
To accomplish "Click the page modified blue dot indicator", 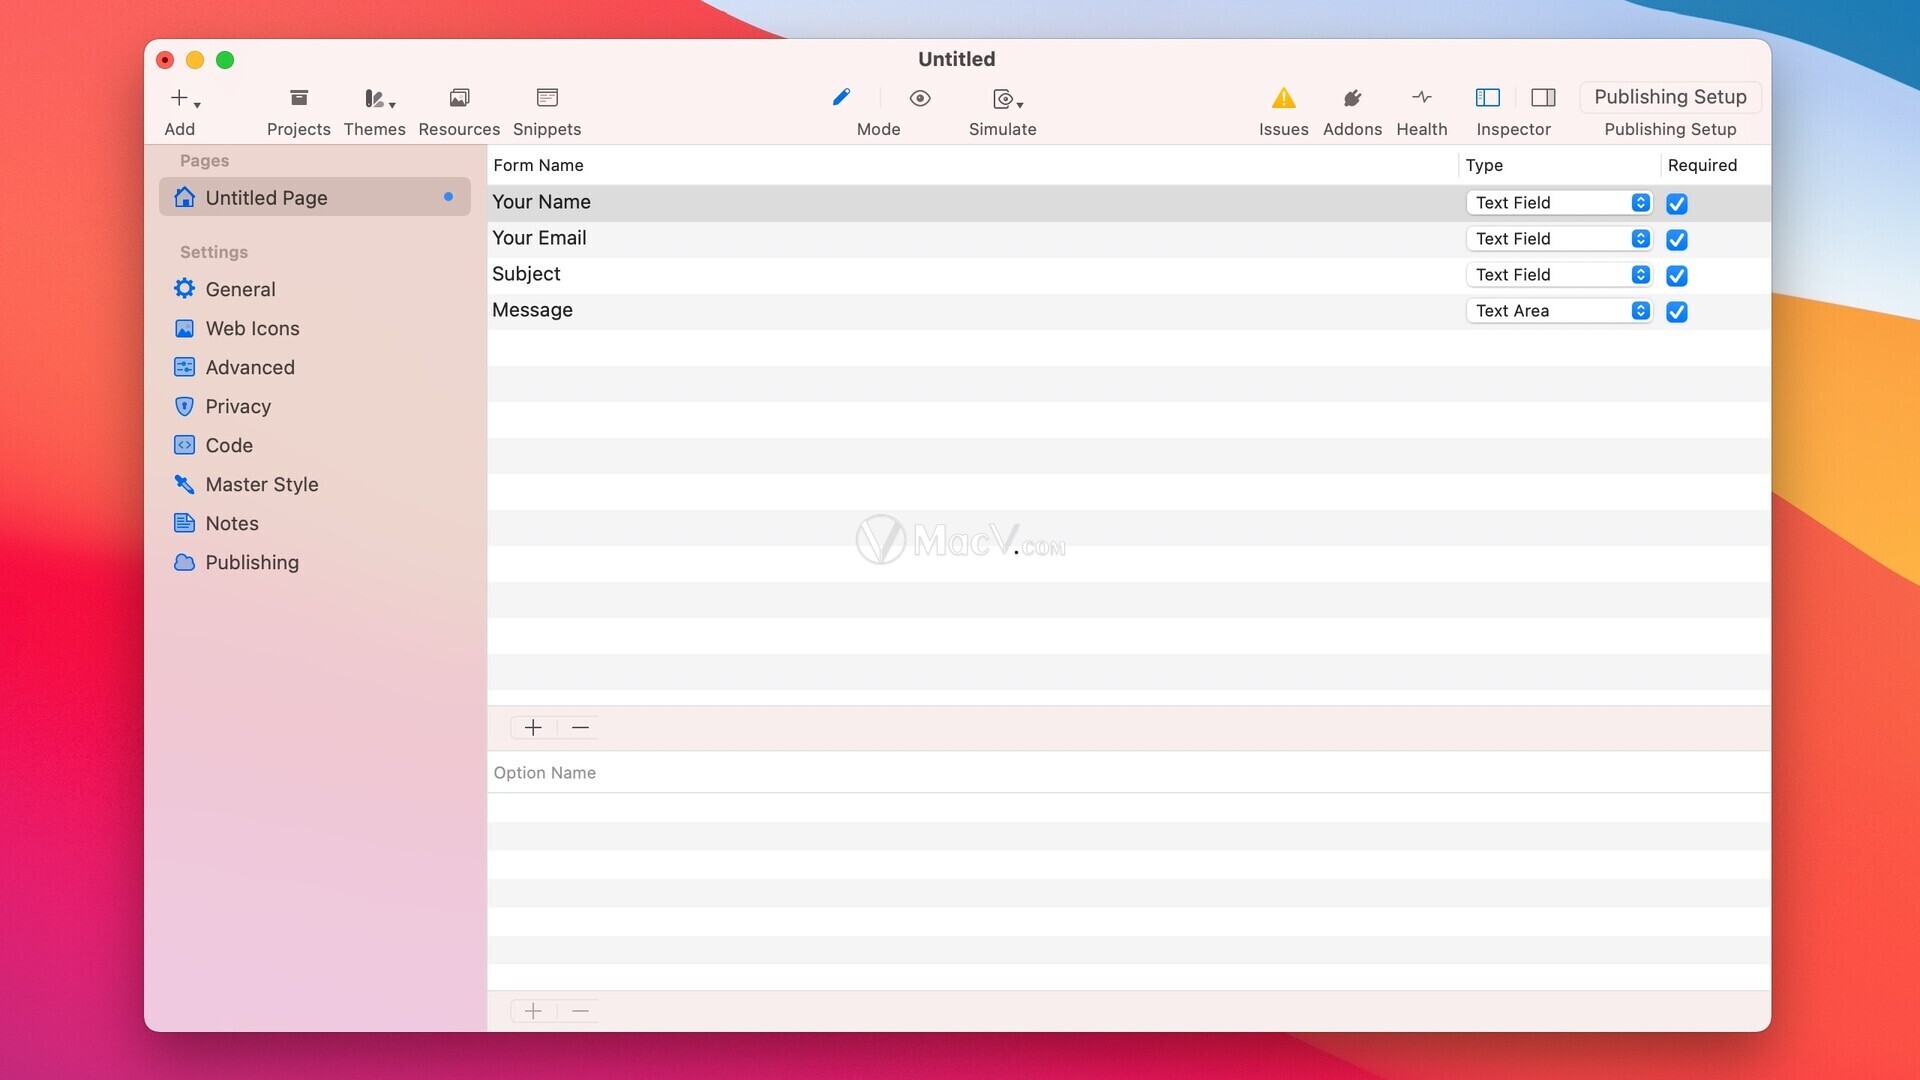I will (x=448, y=197).
